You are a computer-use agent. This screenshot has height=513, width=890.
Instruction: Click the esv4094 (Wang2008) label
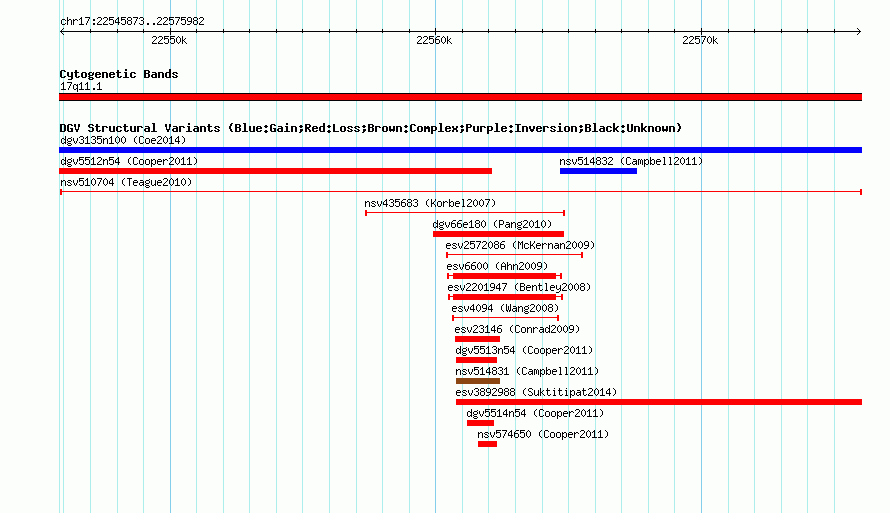pos(505,308)
